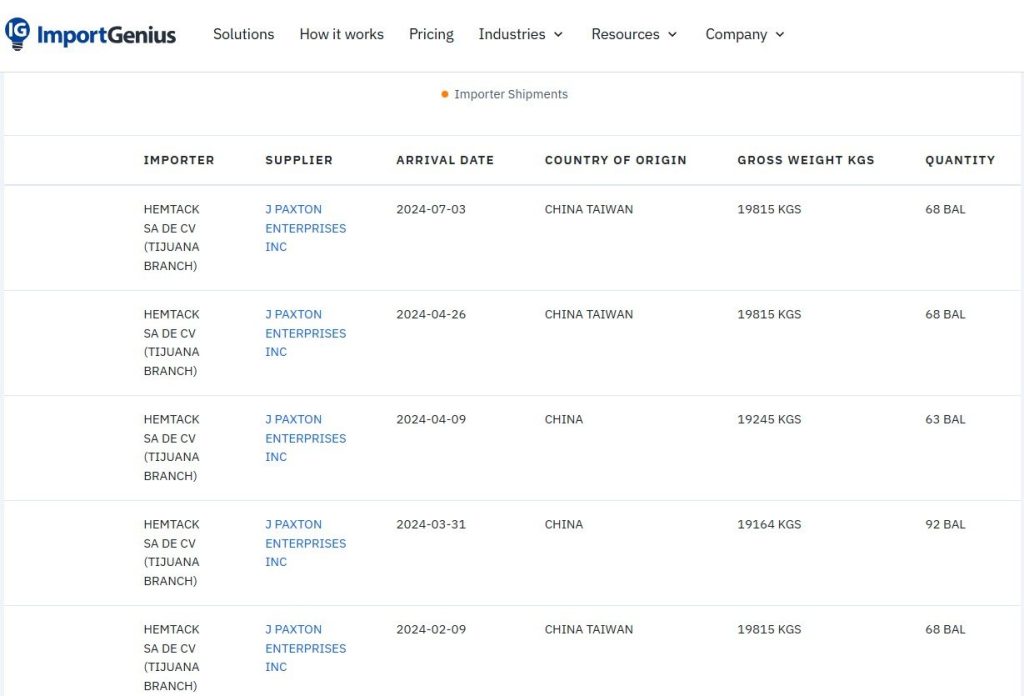The image size is (1024, 696).
Task: Select the Importer Shipments legend label
Action: [x=511, y=94]
